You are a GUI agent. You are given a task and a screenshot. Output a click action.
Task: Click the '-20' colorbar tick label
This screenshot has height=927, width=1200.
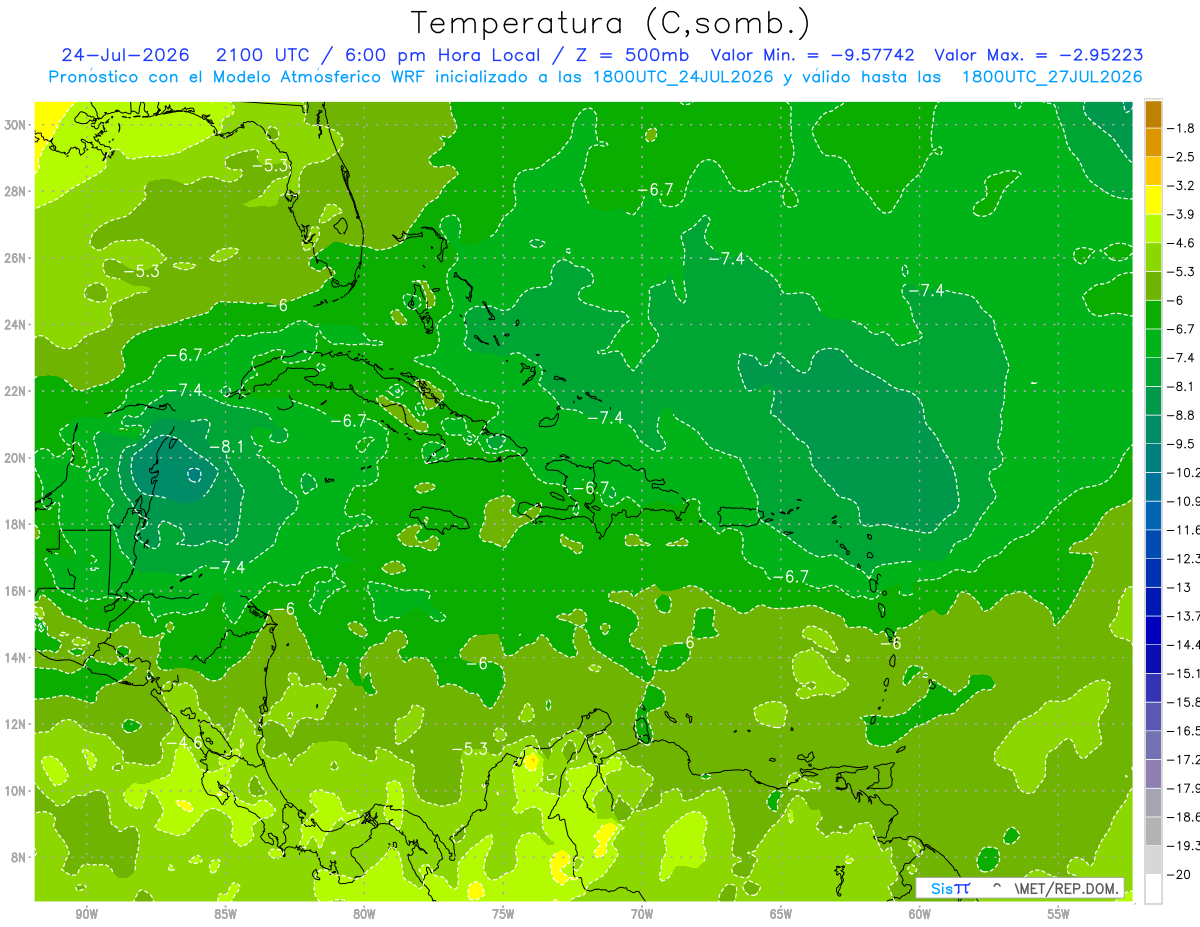click(1180, 874)
